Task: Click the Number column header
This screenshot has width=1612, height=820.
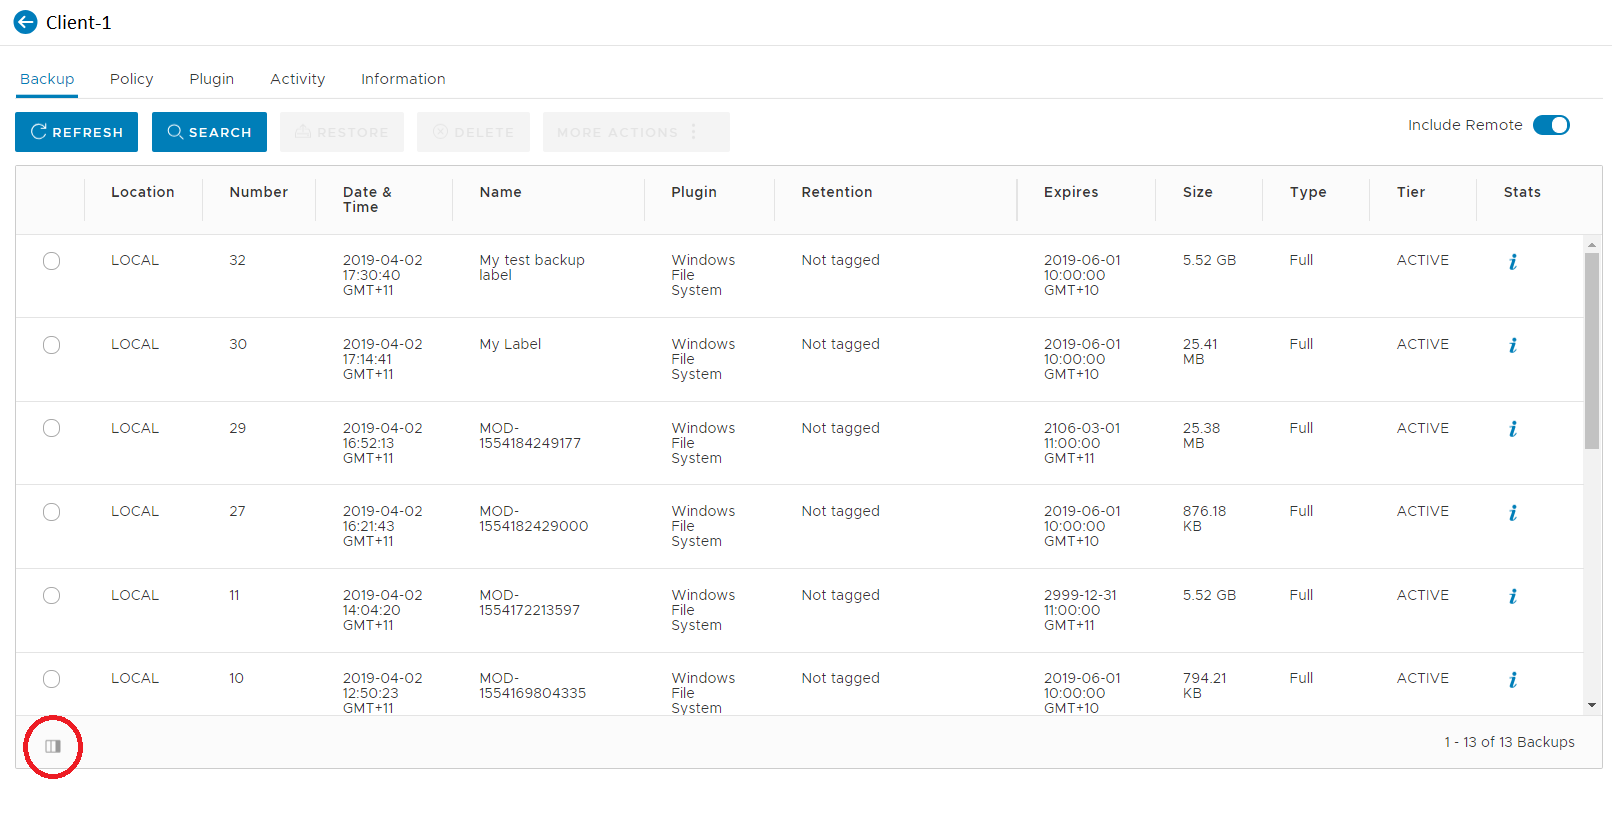Action: click(259, 192)
